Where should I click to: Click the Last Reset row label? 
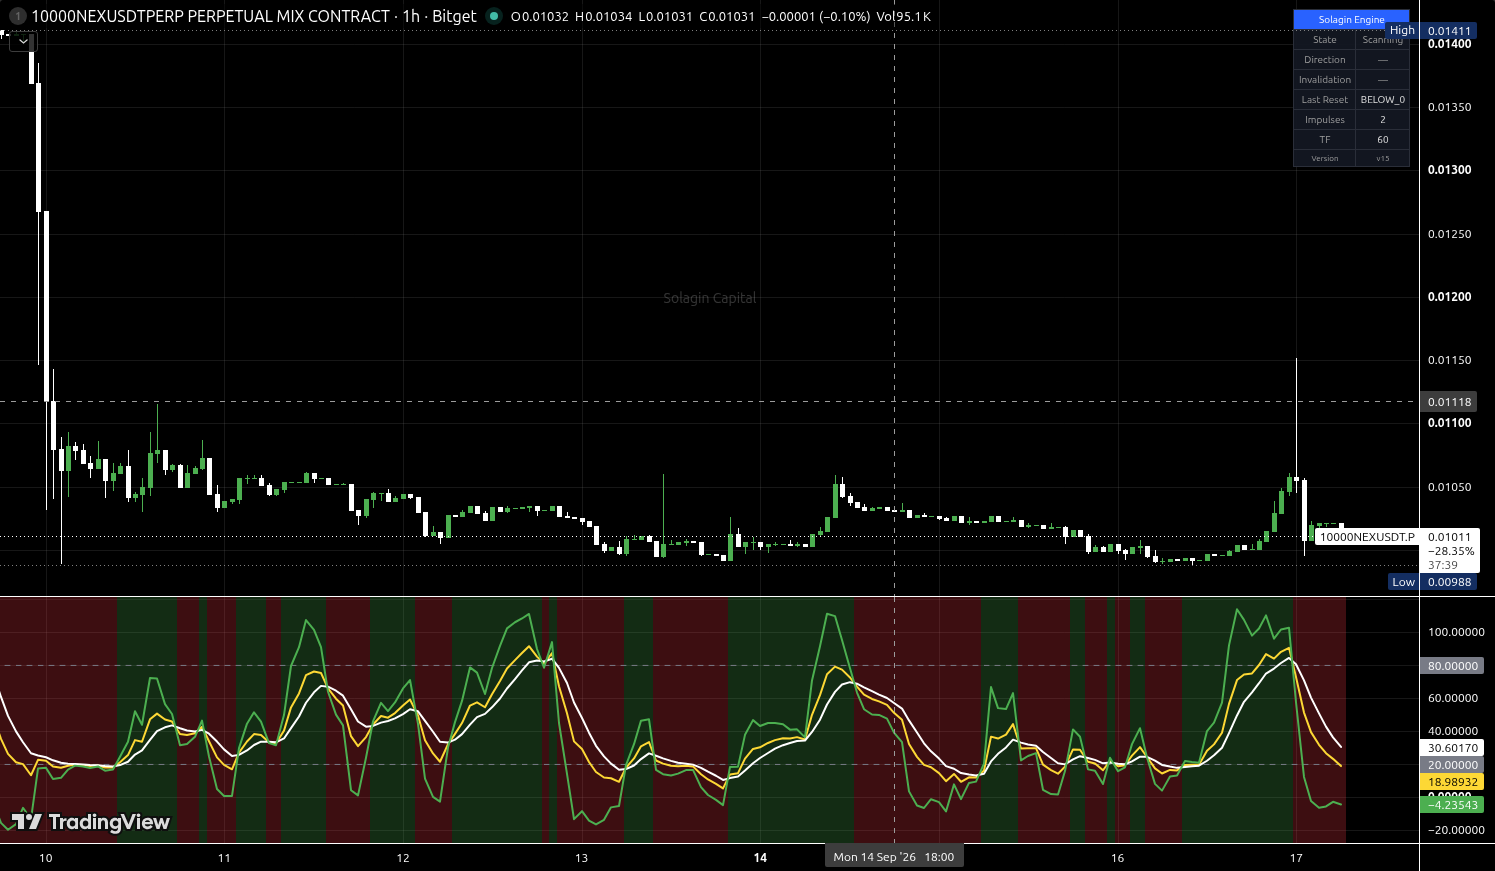click(x=1325, y=100)
